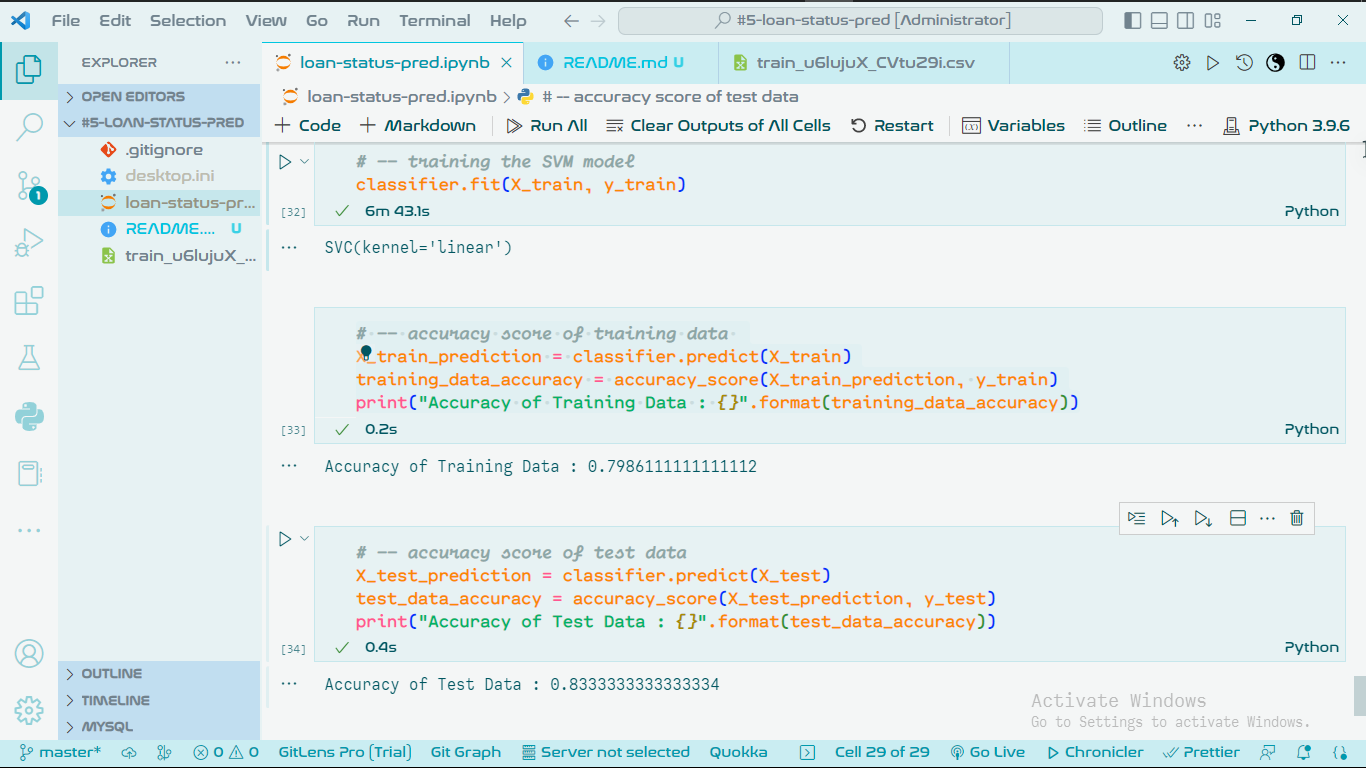Open the Python sidebar view
1366x768 pixels.
(x=29, y=415)
